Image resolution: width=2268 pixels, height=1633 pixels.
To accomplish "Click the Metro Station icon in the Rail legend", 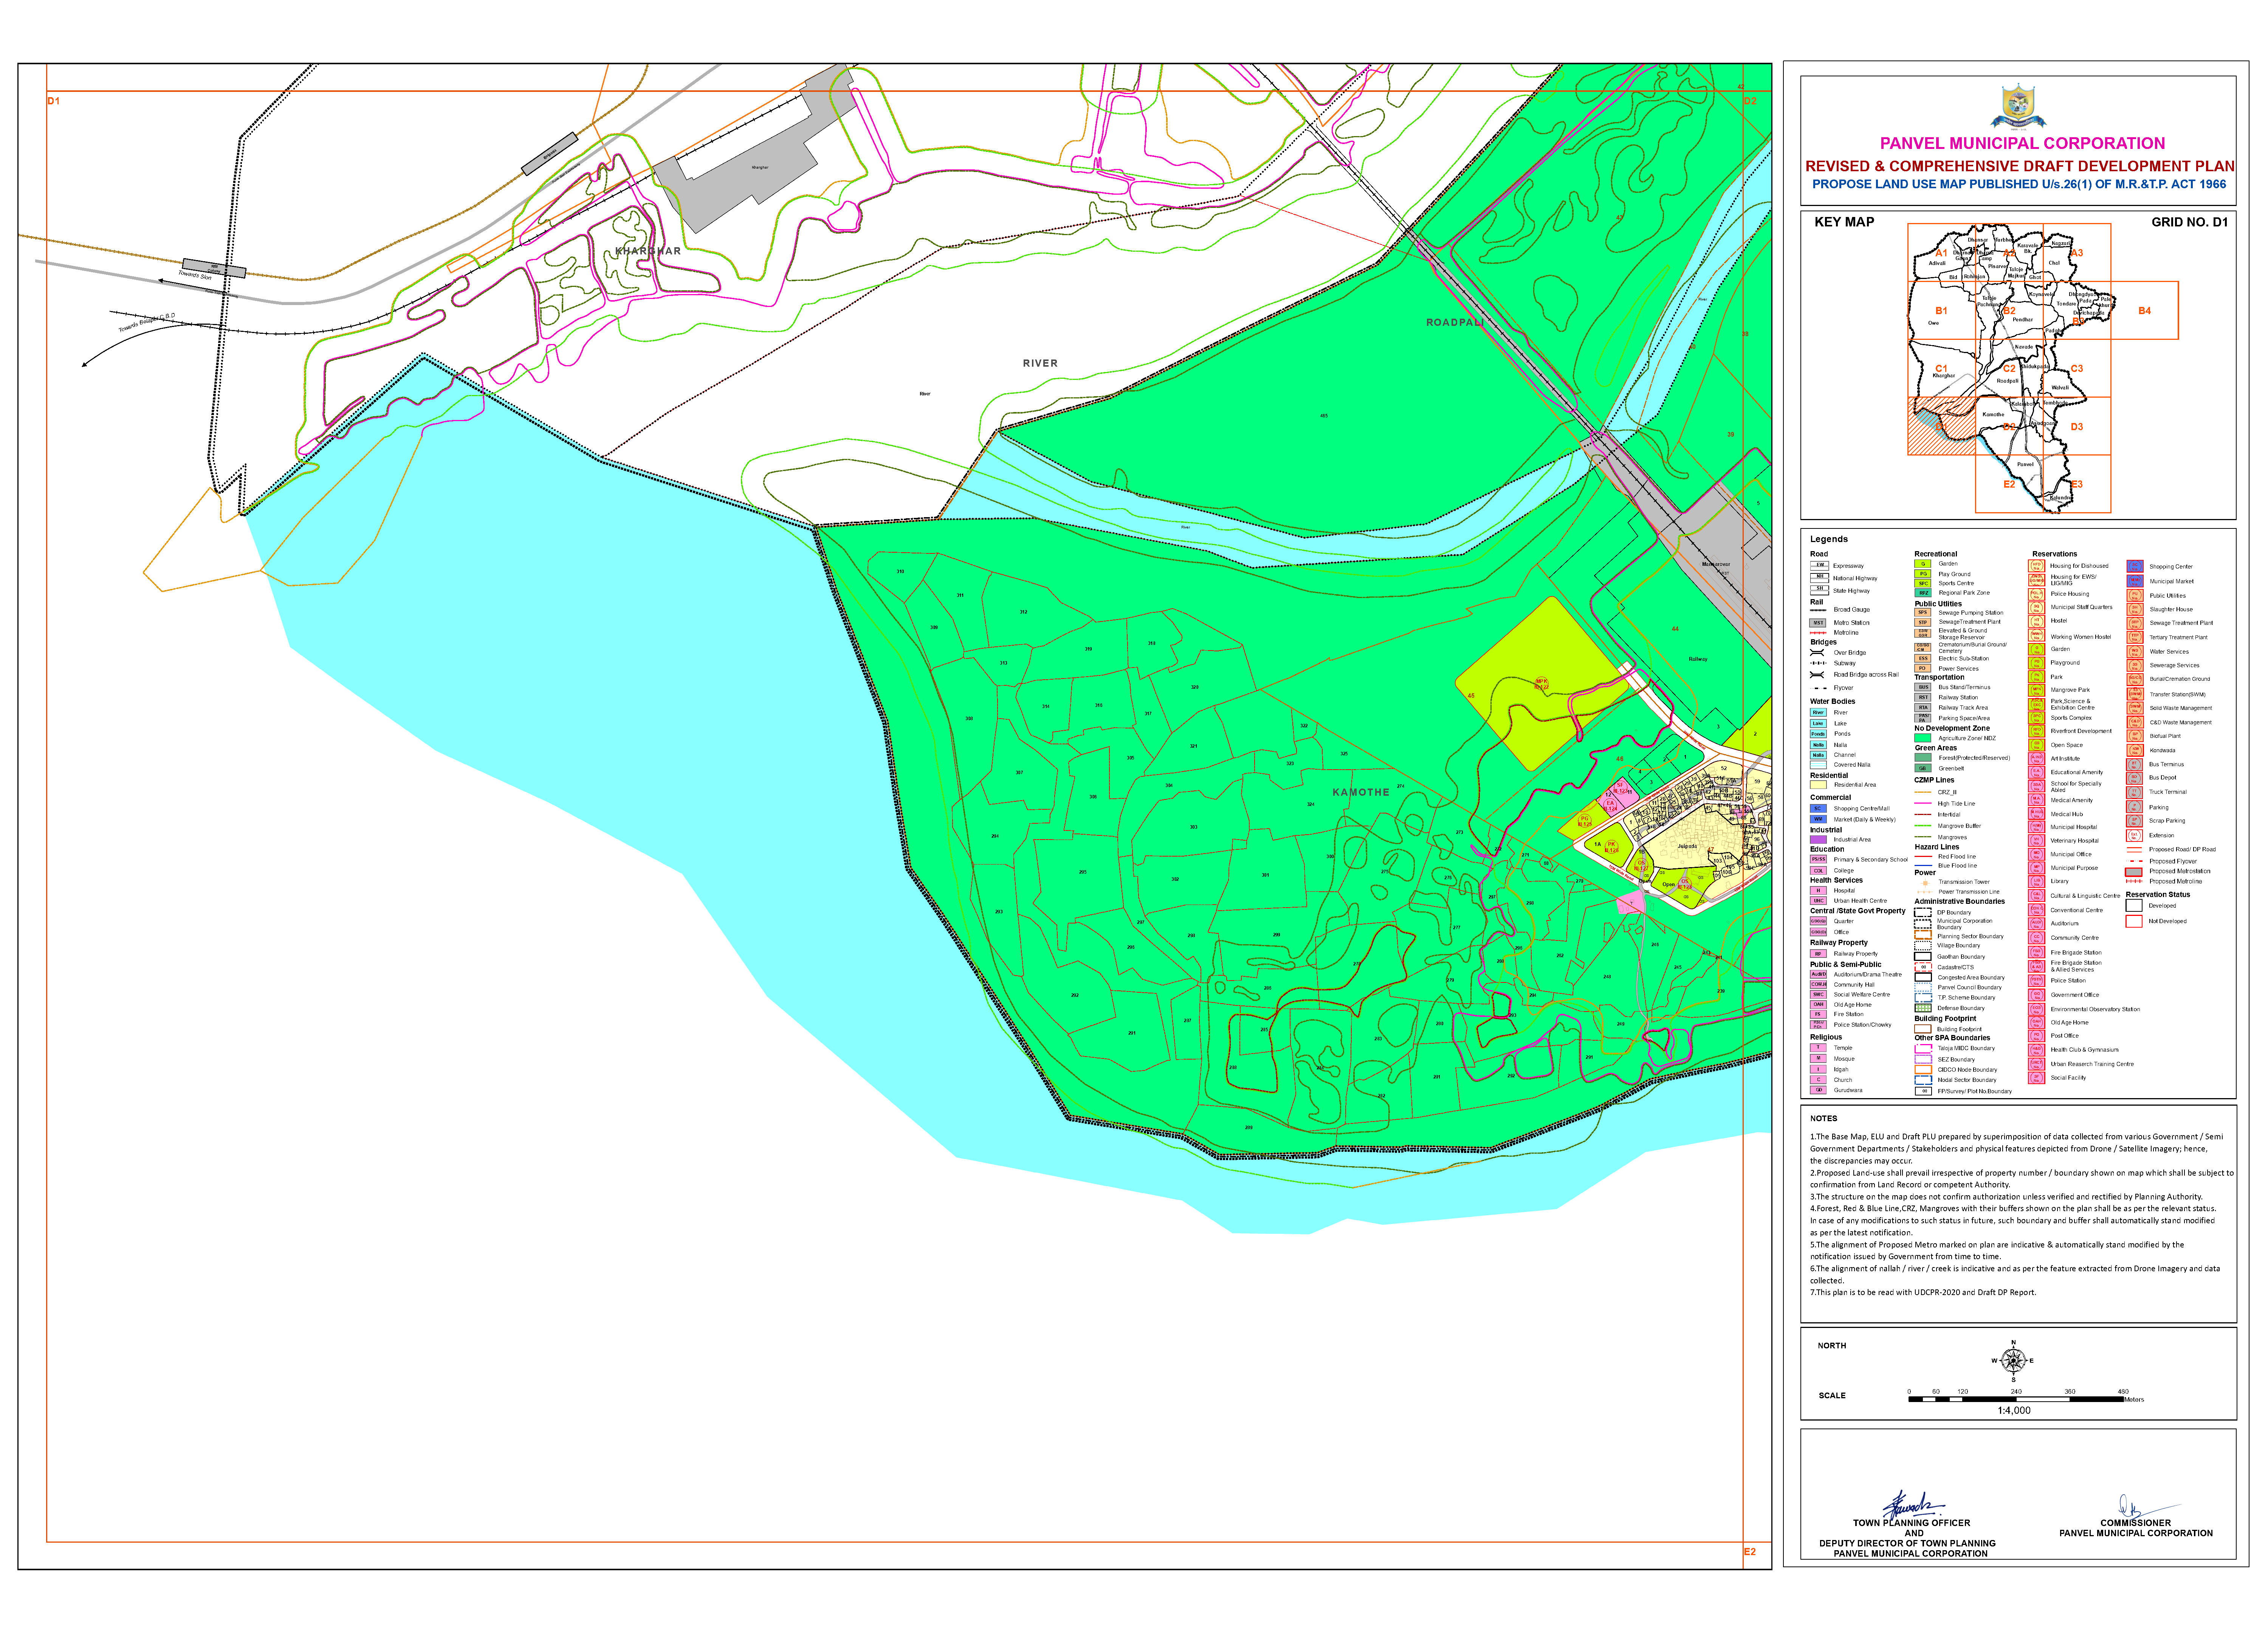I will (1819, 623).
